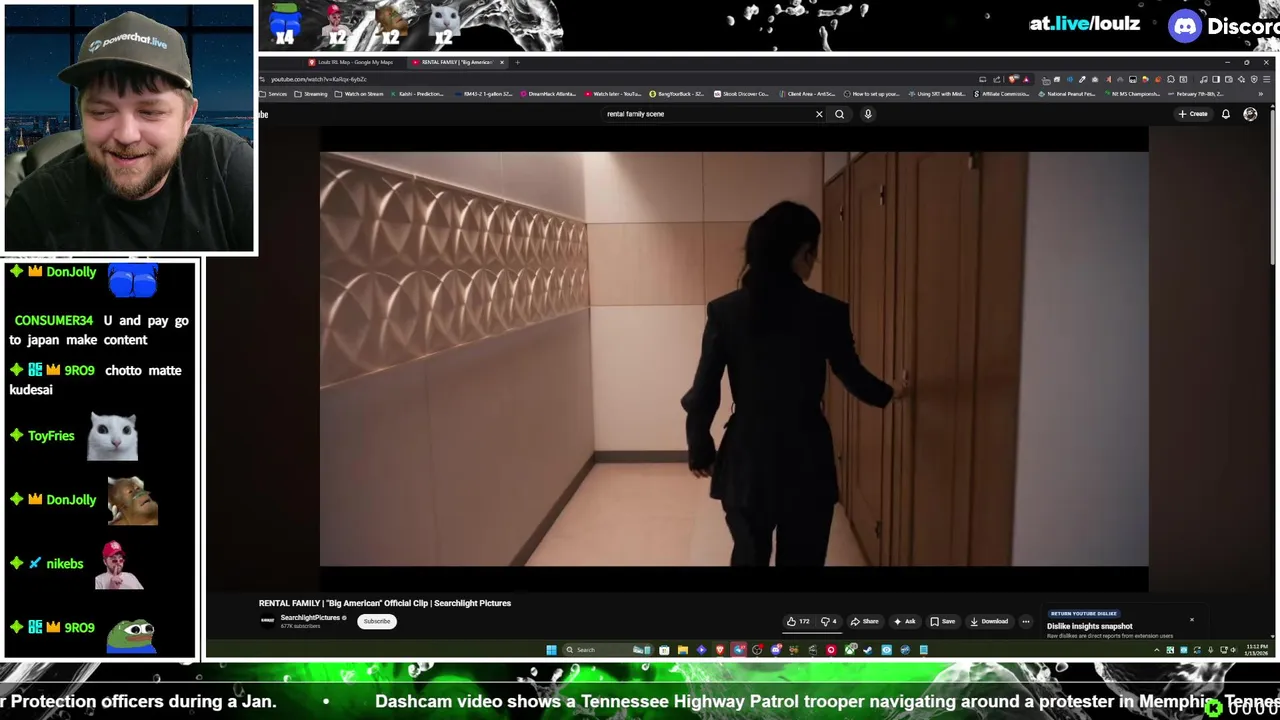Image resolution: width=1280 pixels, height=720 pixels.
Task: Start voice search with microphone icon
Action: pyautogui.click(x=868, y=114)
